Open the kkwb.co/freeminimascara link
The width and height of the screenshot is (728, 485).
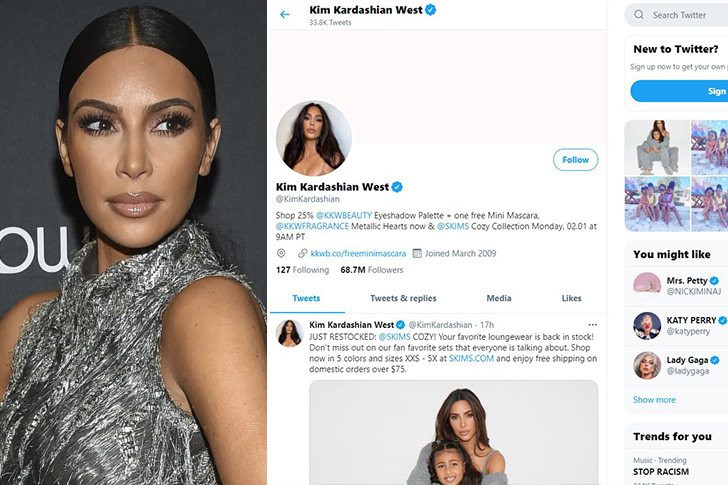tap(358, 253)
